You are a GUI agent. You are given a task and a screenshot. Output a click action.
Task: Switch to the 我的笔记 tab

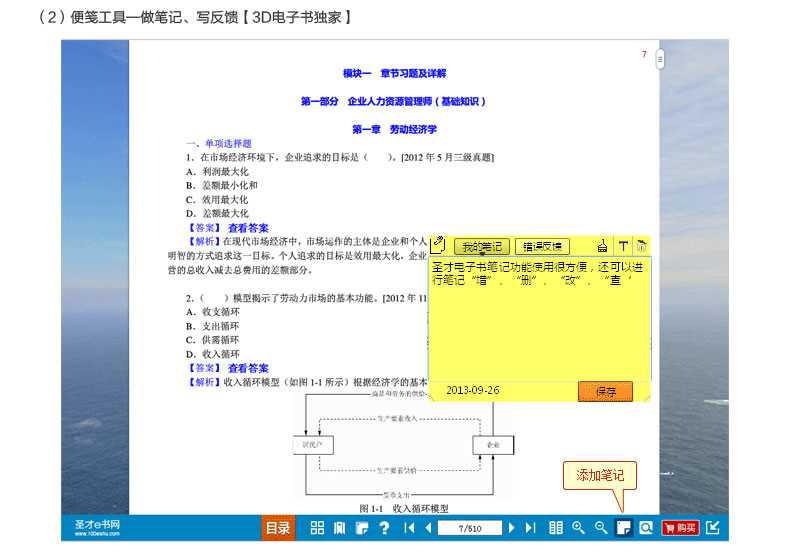click(x=482, y=246)
